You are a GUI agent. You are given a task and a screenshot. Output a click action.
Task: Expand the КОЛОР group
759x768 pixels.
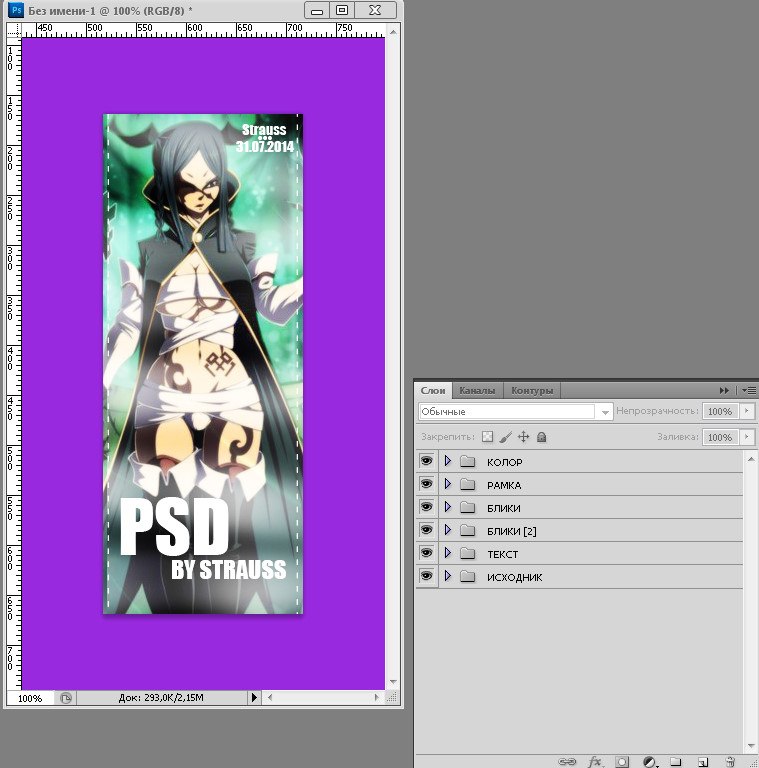448,461
